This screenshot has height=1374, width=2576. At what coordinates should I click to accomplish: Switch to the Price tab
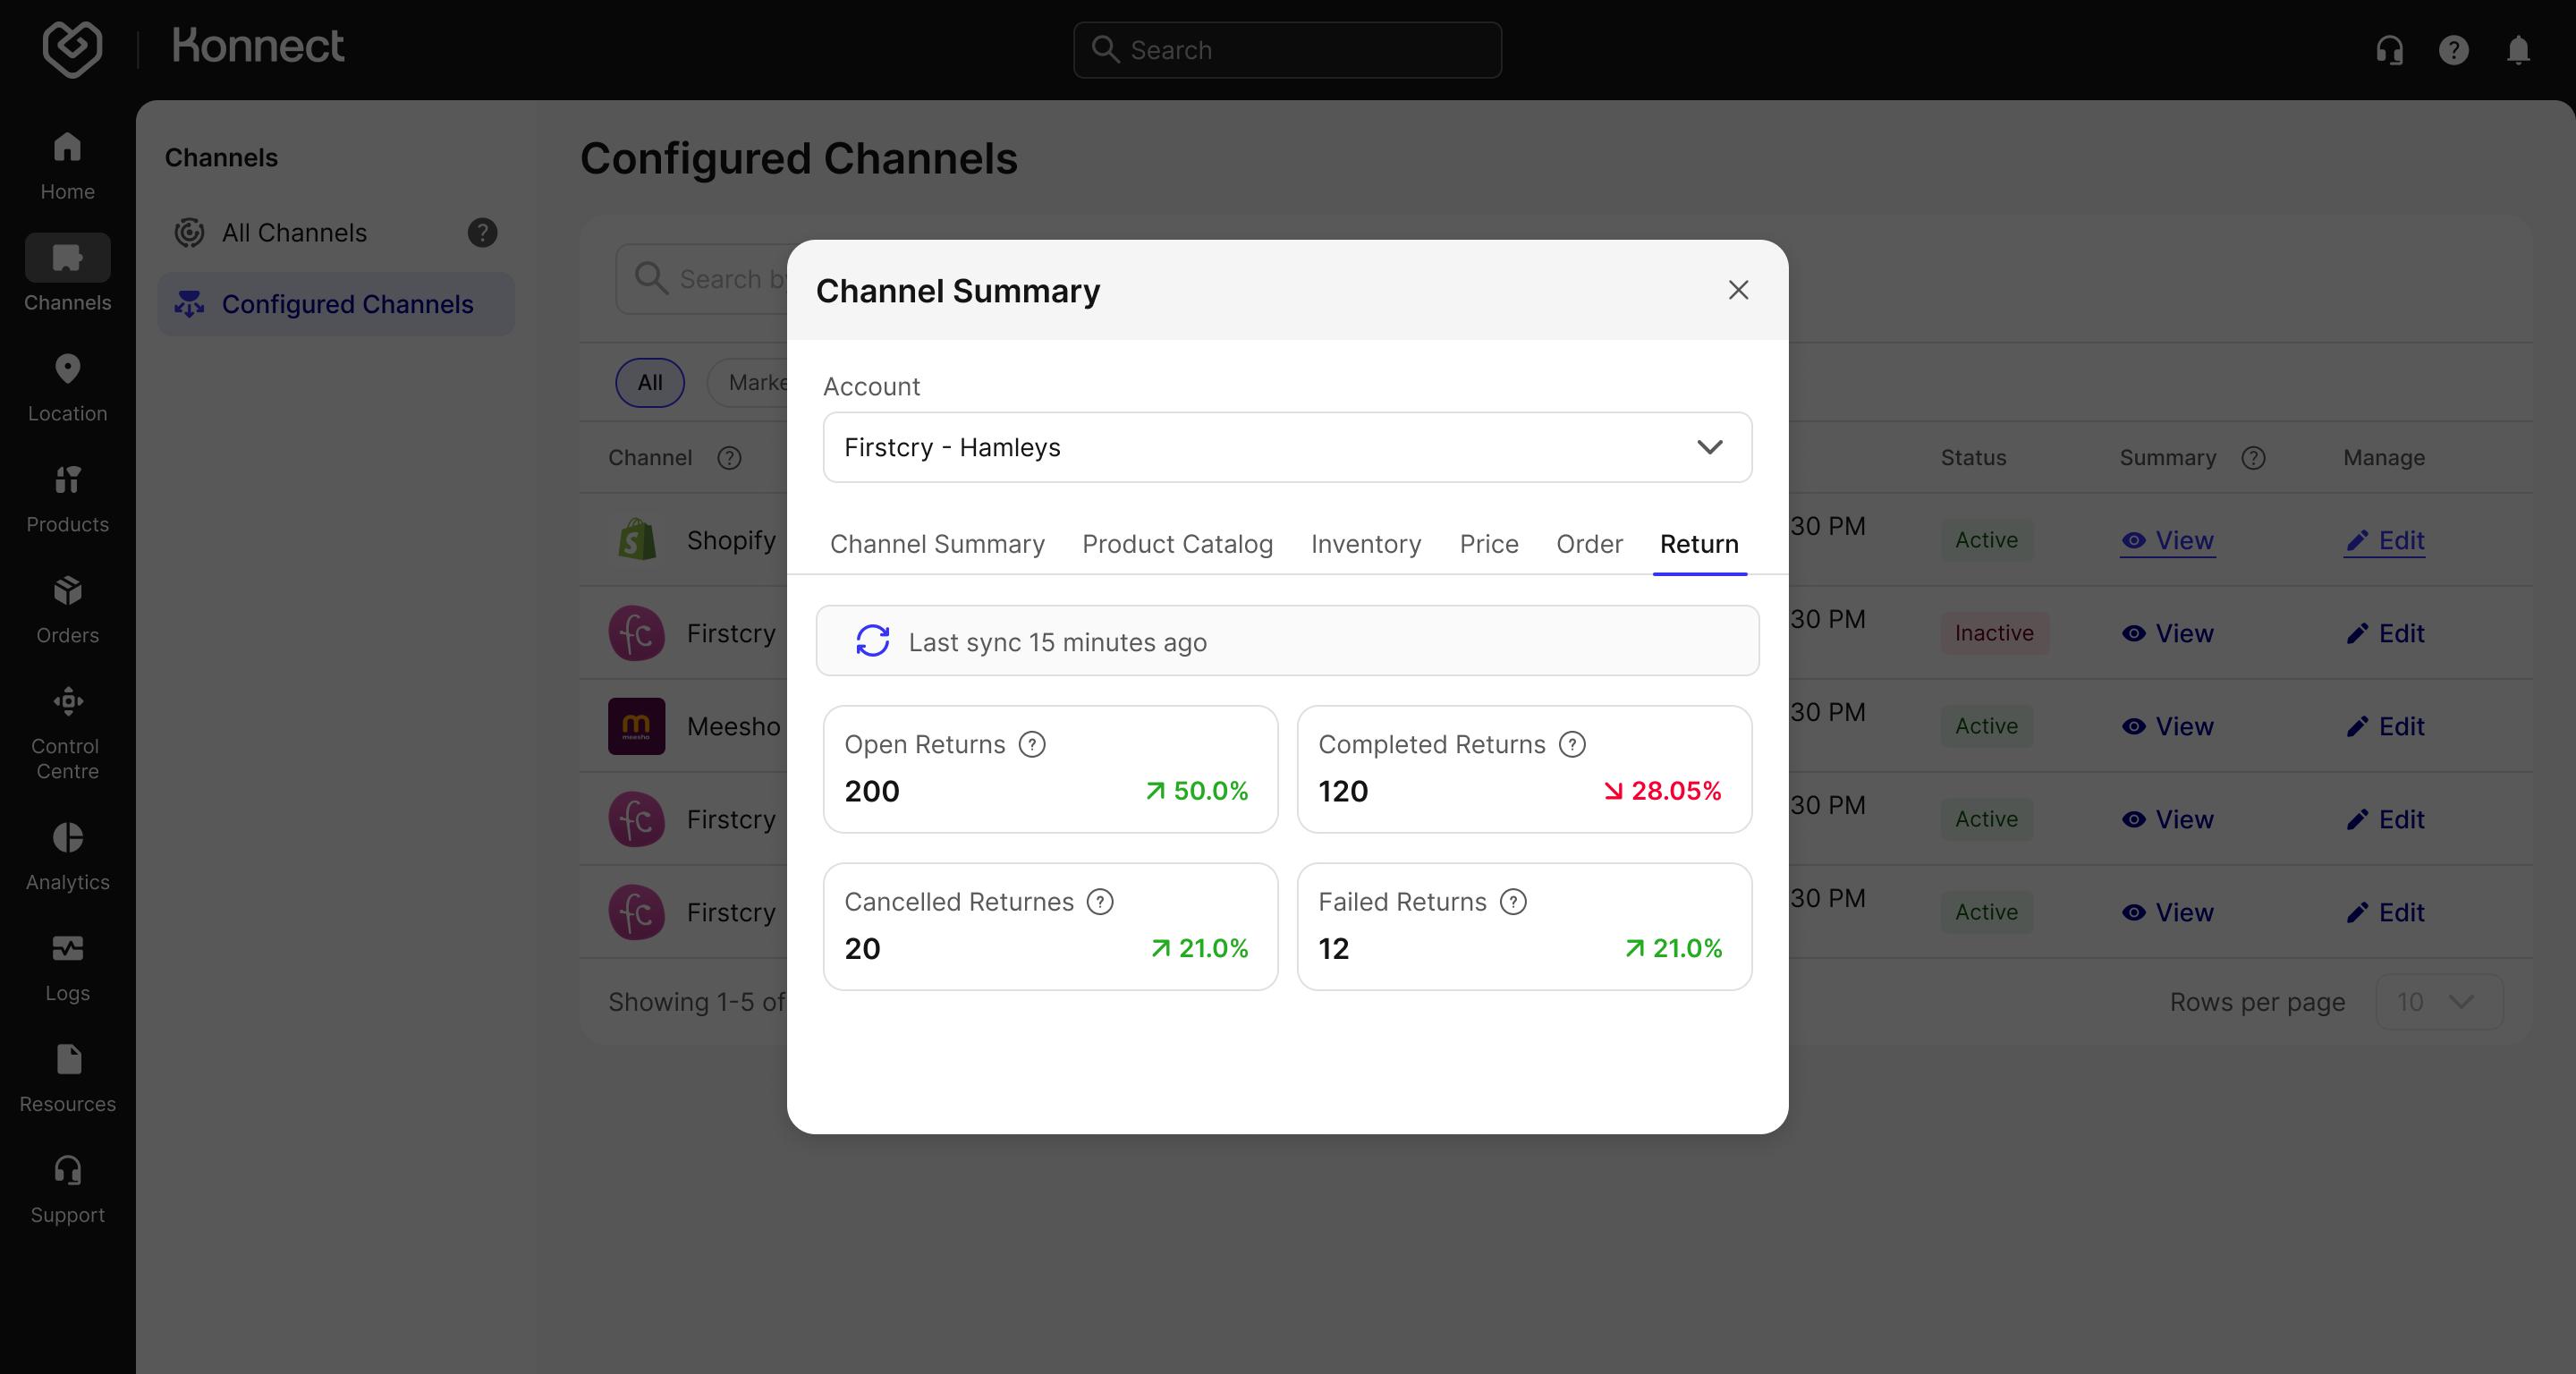point(1489,544)
